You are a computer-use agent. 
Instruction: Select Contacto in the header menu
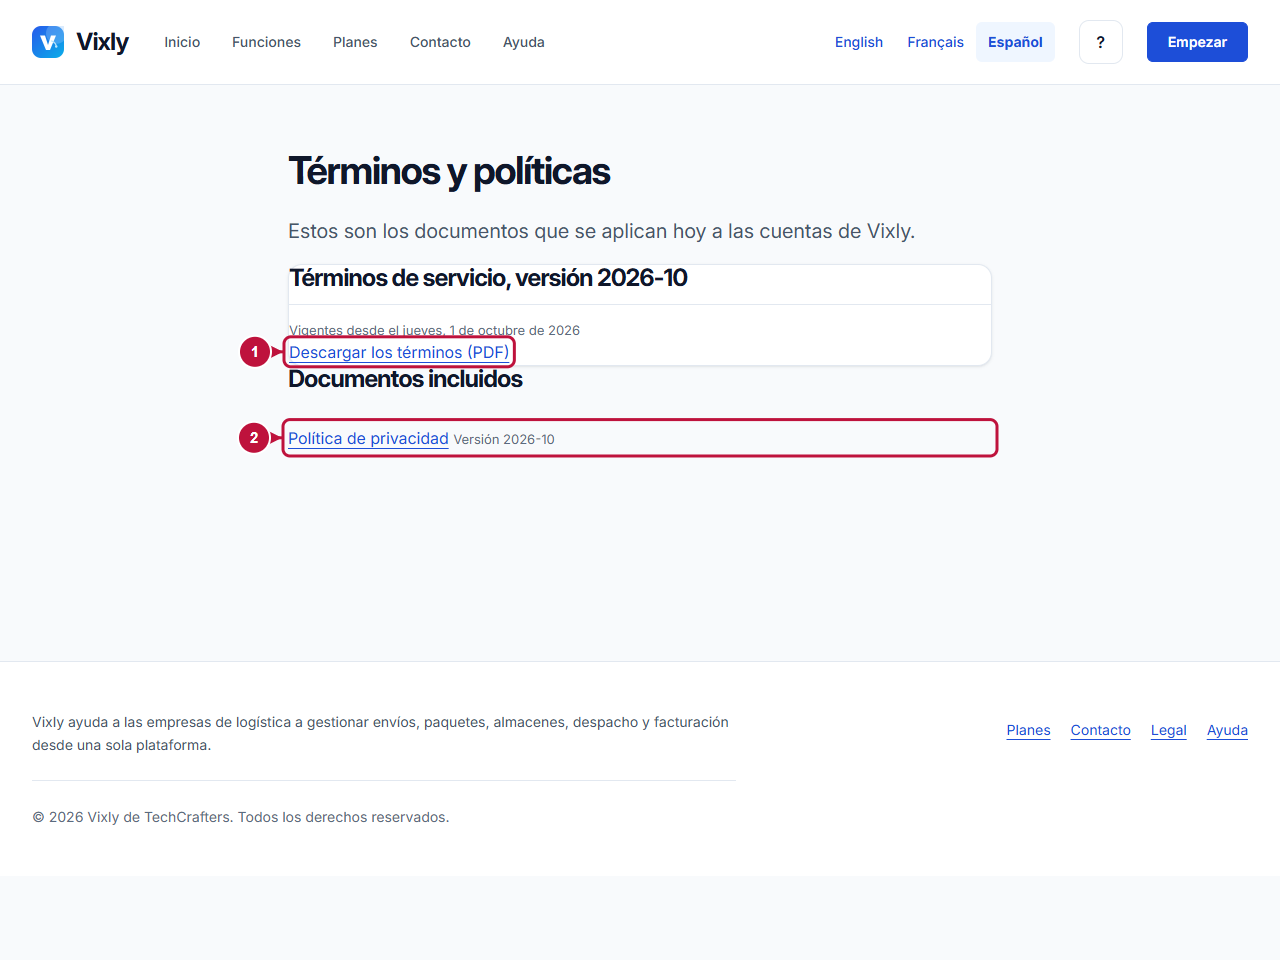(x=440, y=42)
